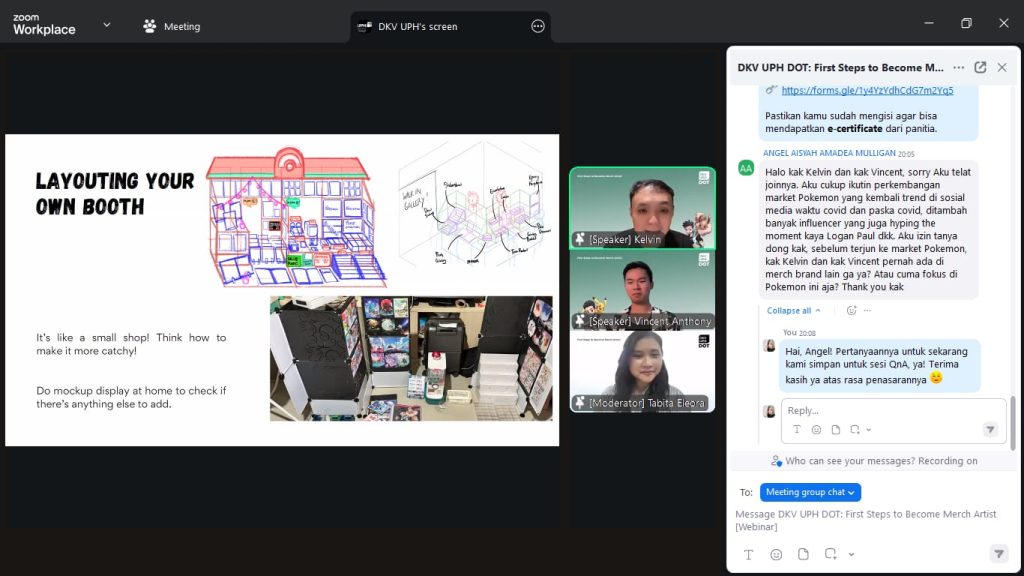Screen dimensions: 1024x576
Task: Pop out the chat panel window
Action: pyautogui.click(x=980, y=67)
